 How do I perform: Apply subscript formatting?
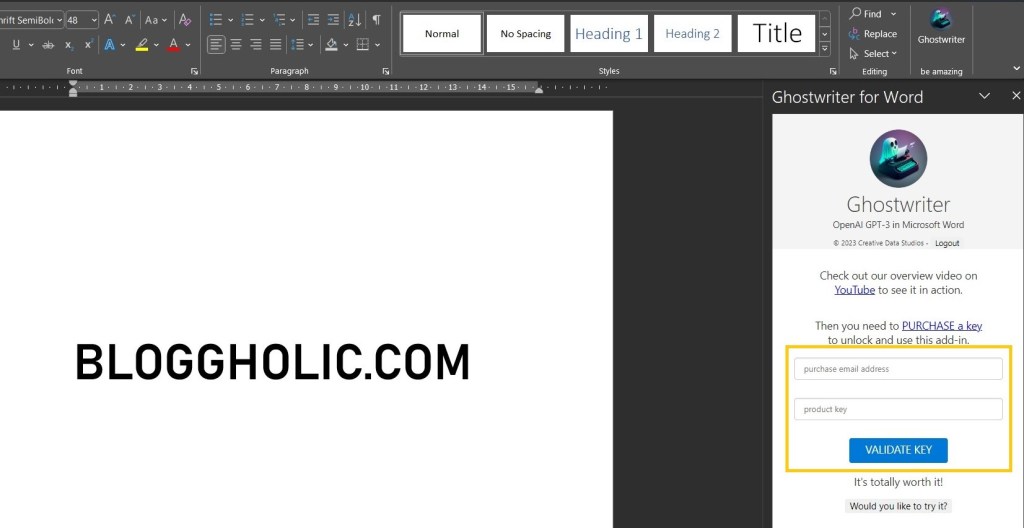point(69,45)
